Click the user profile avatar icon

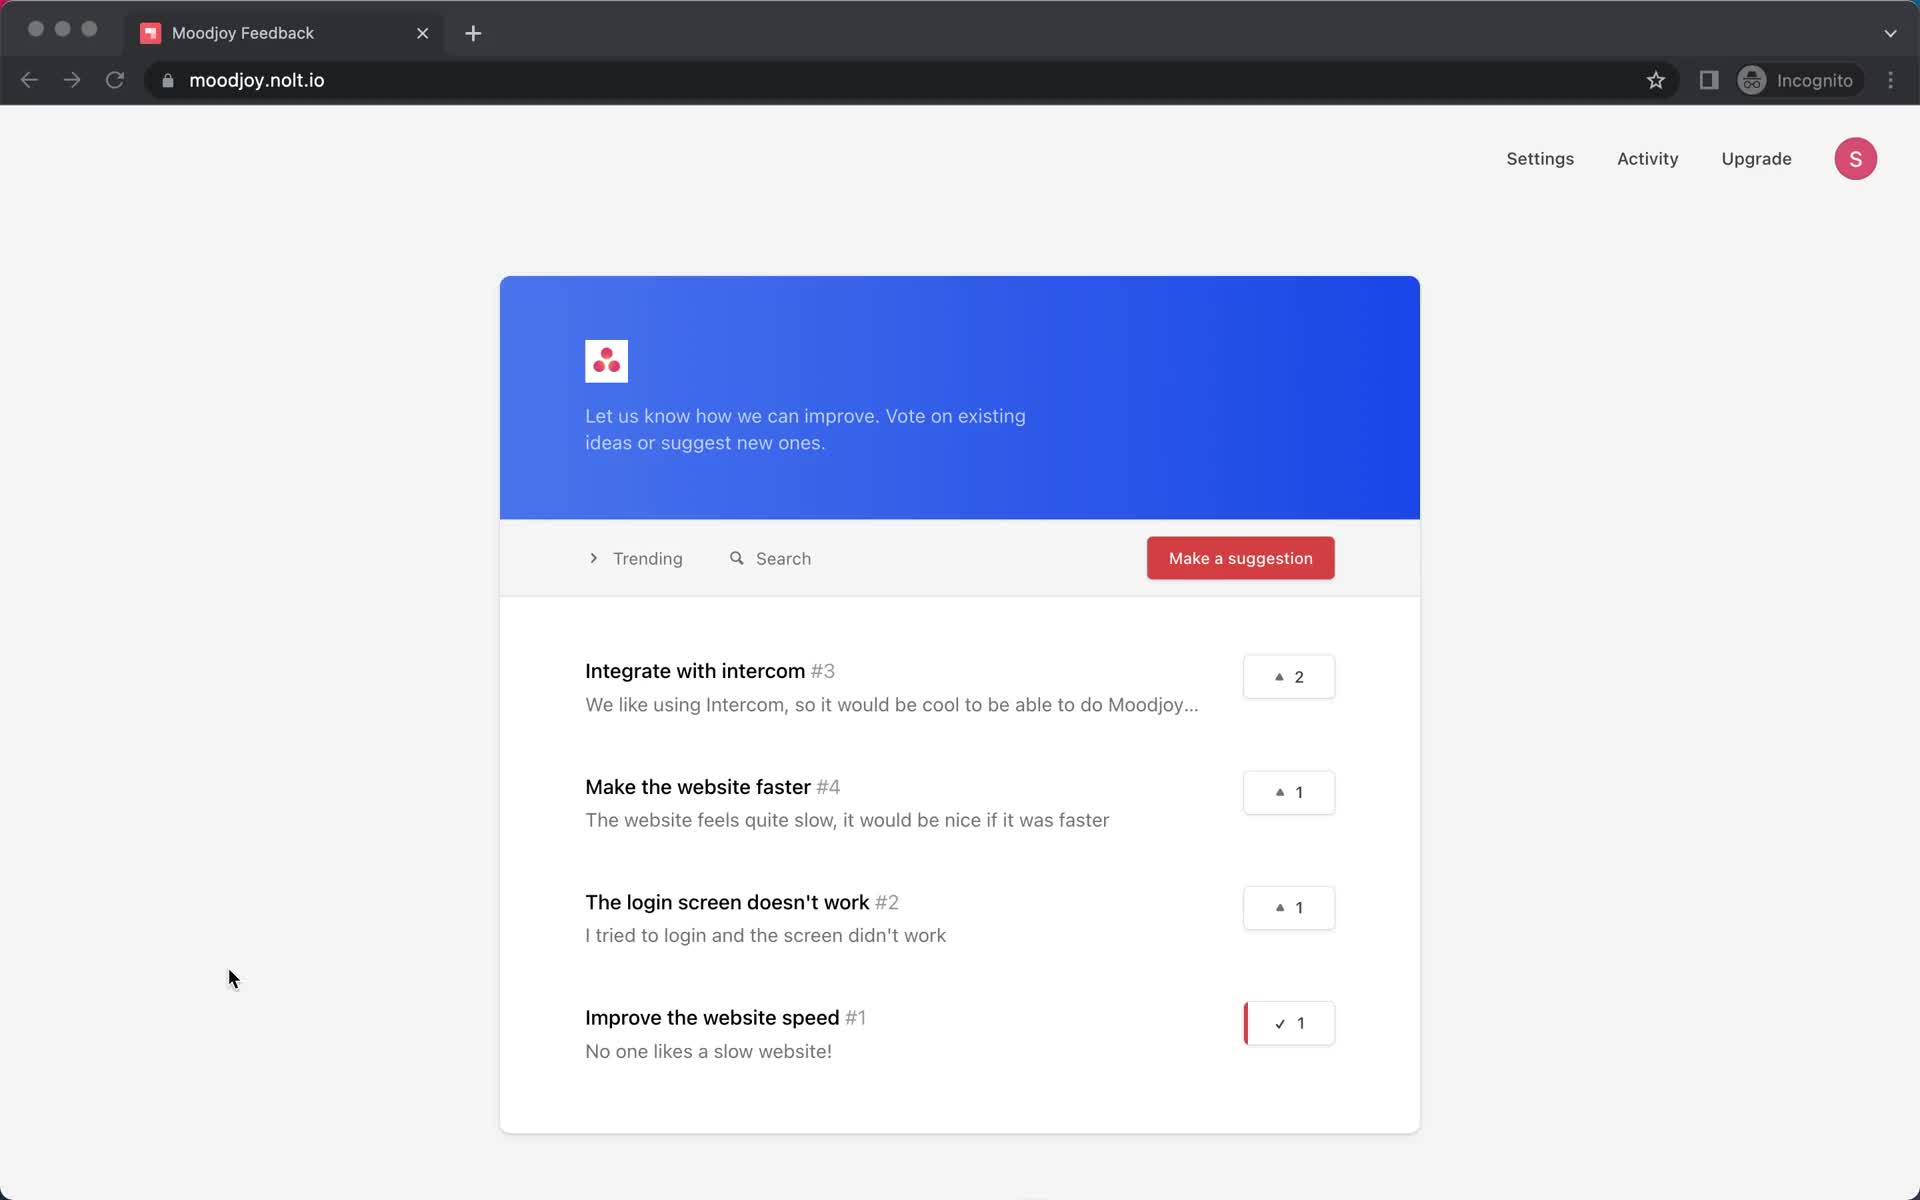tap(1856, 158)
